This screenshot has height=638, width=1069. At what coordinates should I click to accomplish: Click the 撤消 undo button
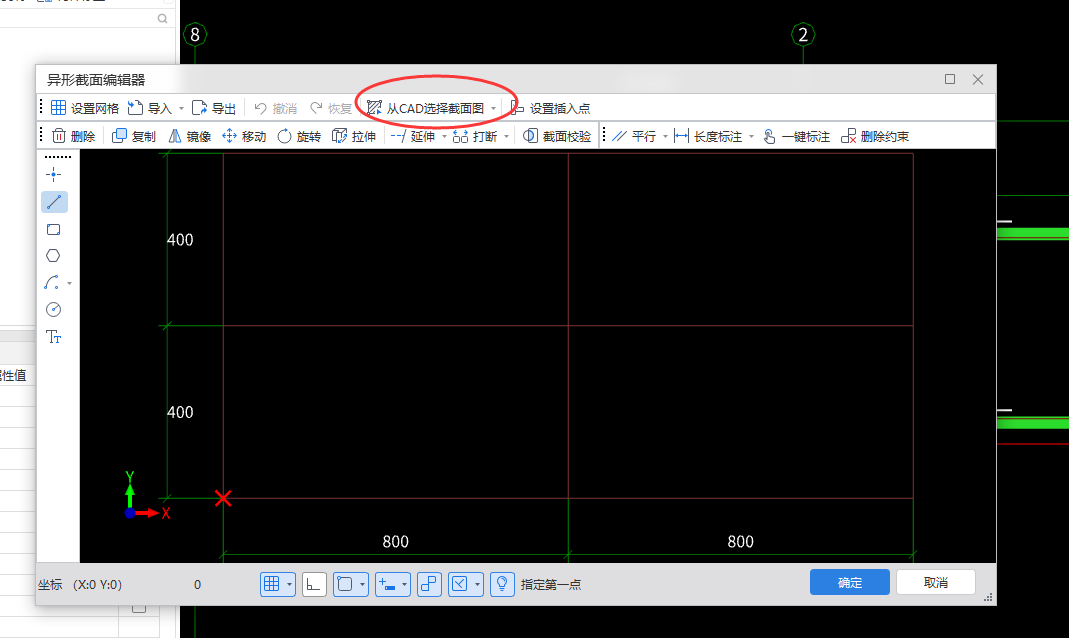(275, 108)
